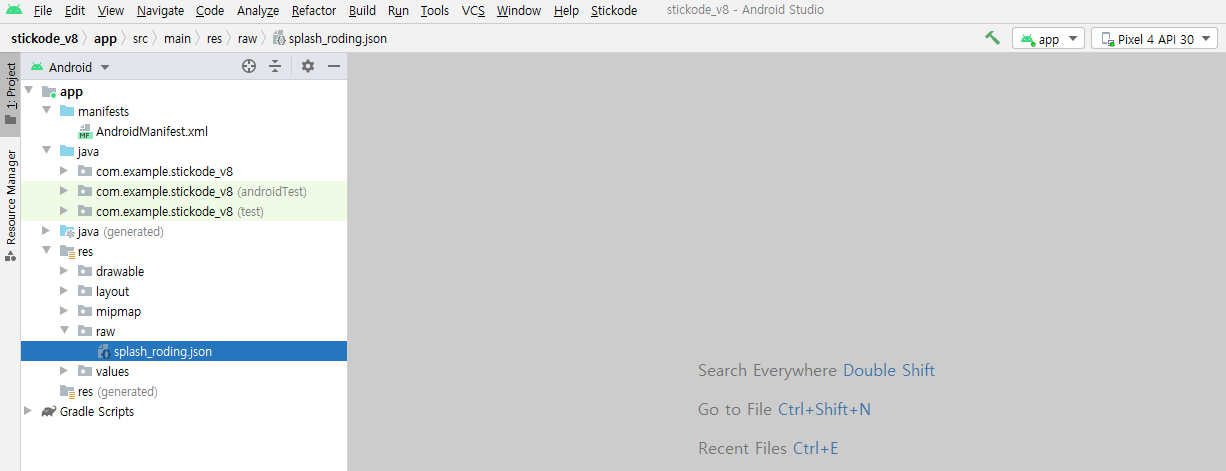This screenshot has height=471, width=1226.
Task: Expand the java (generated) arrow
Action: click(x=47, y=231)
